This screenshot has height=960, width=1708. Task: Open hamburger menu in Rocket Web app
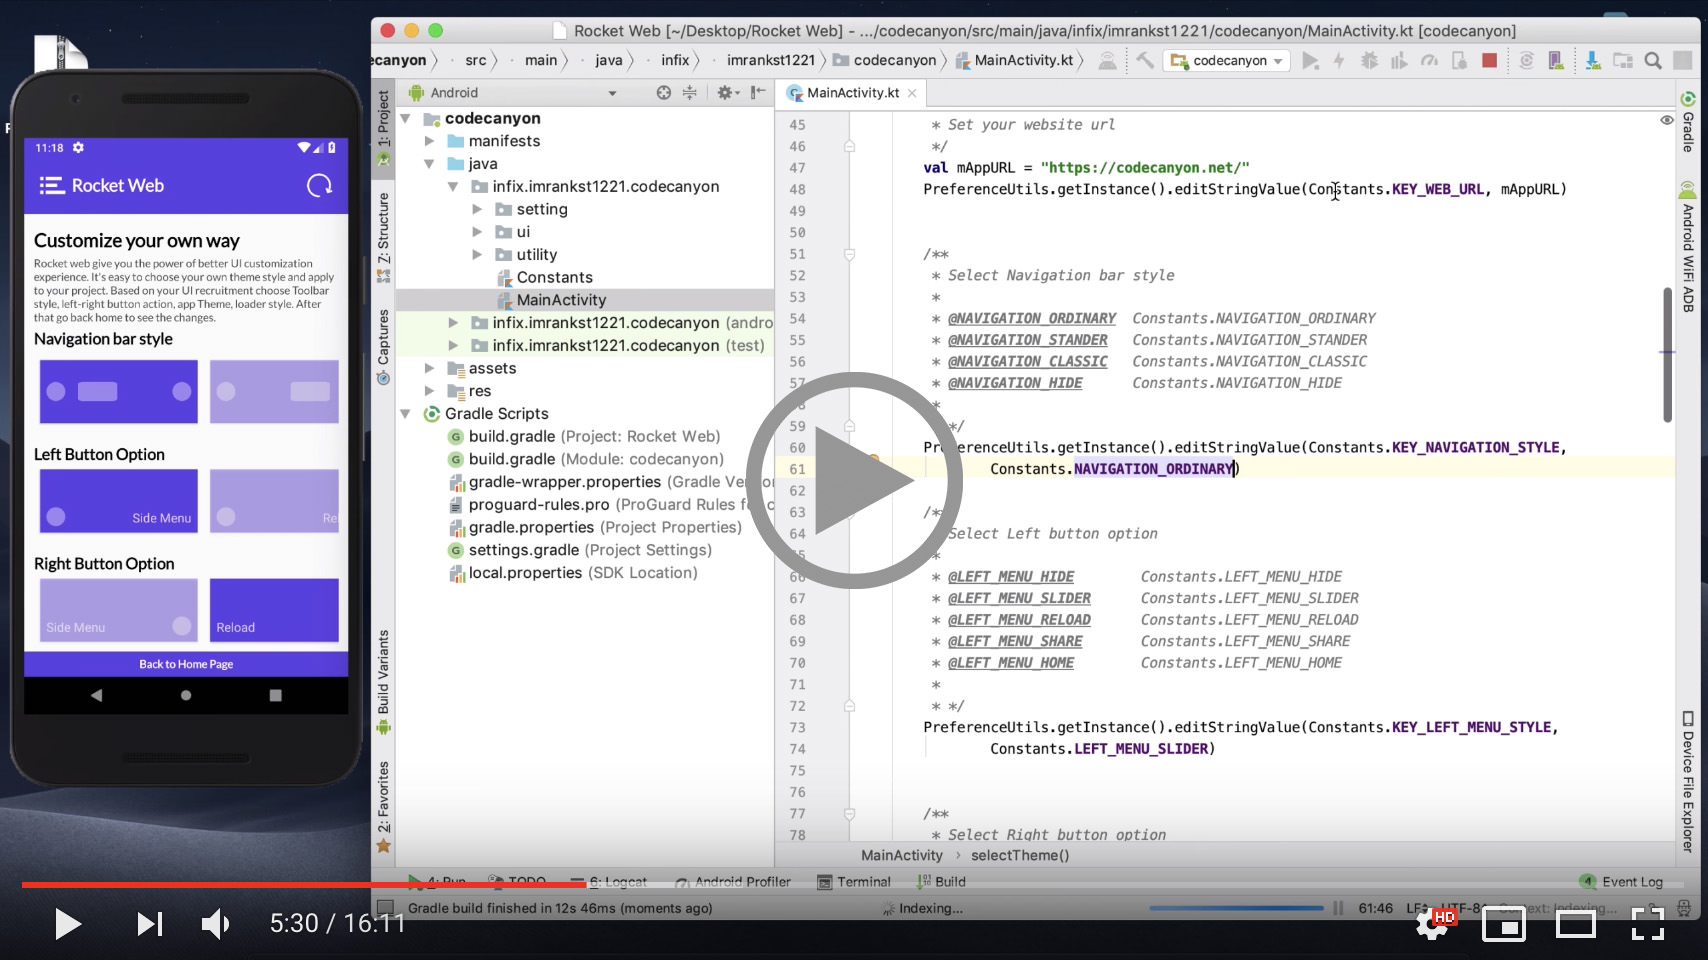click(51, 186)
